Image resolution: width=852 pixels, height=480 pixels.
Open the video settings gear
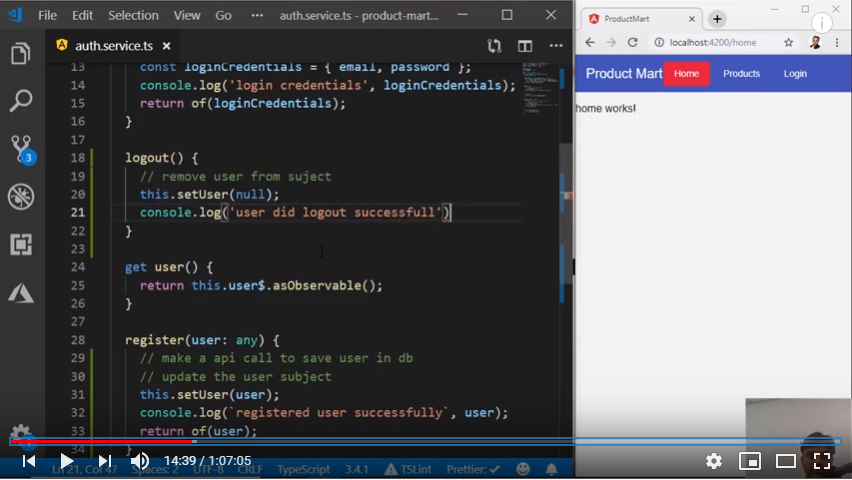tap(713, 461)
